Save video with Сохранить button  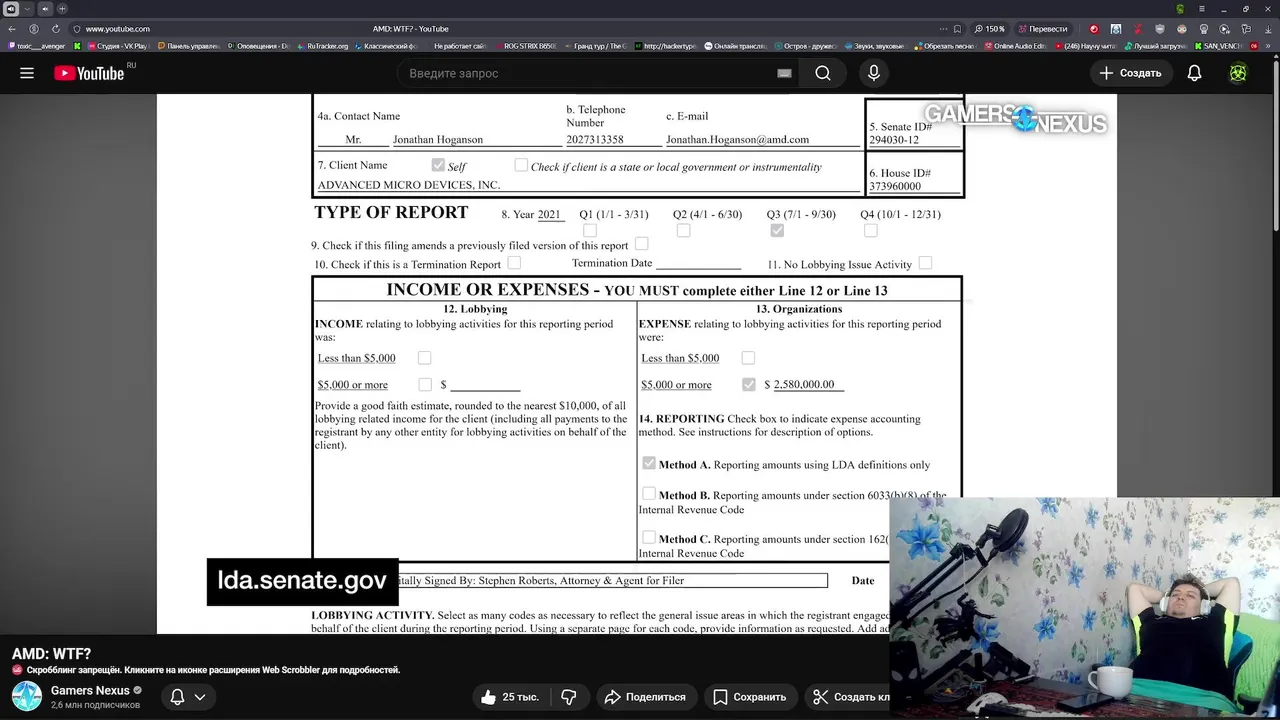[x=749, y=697]
